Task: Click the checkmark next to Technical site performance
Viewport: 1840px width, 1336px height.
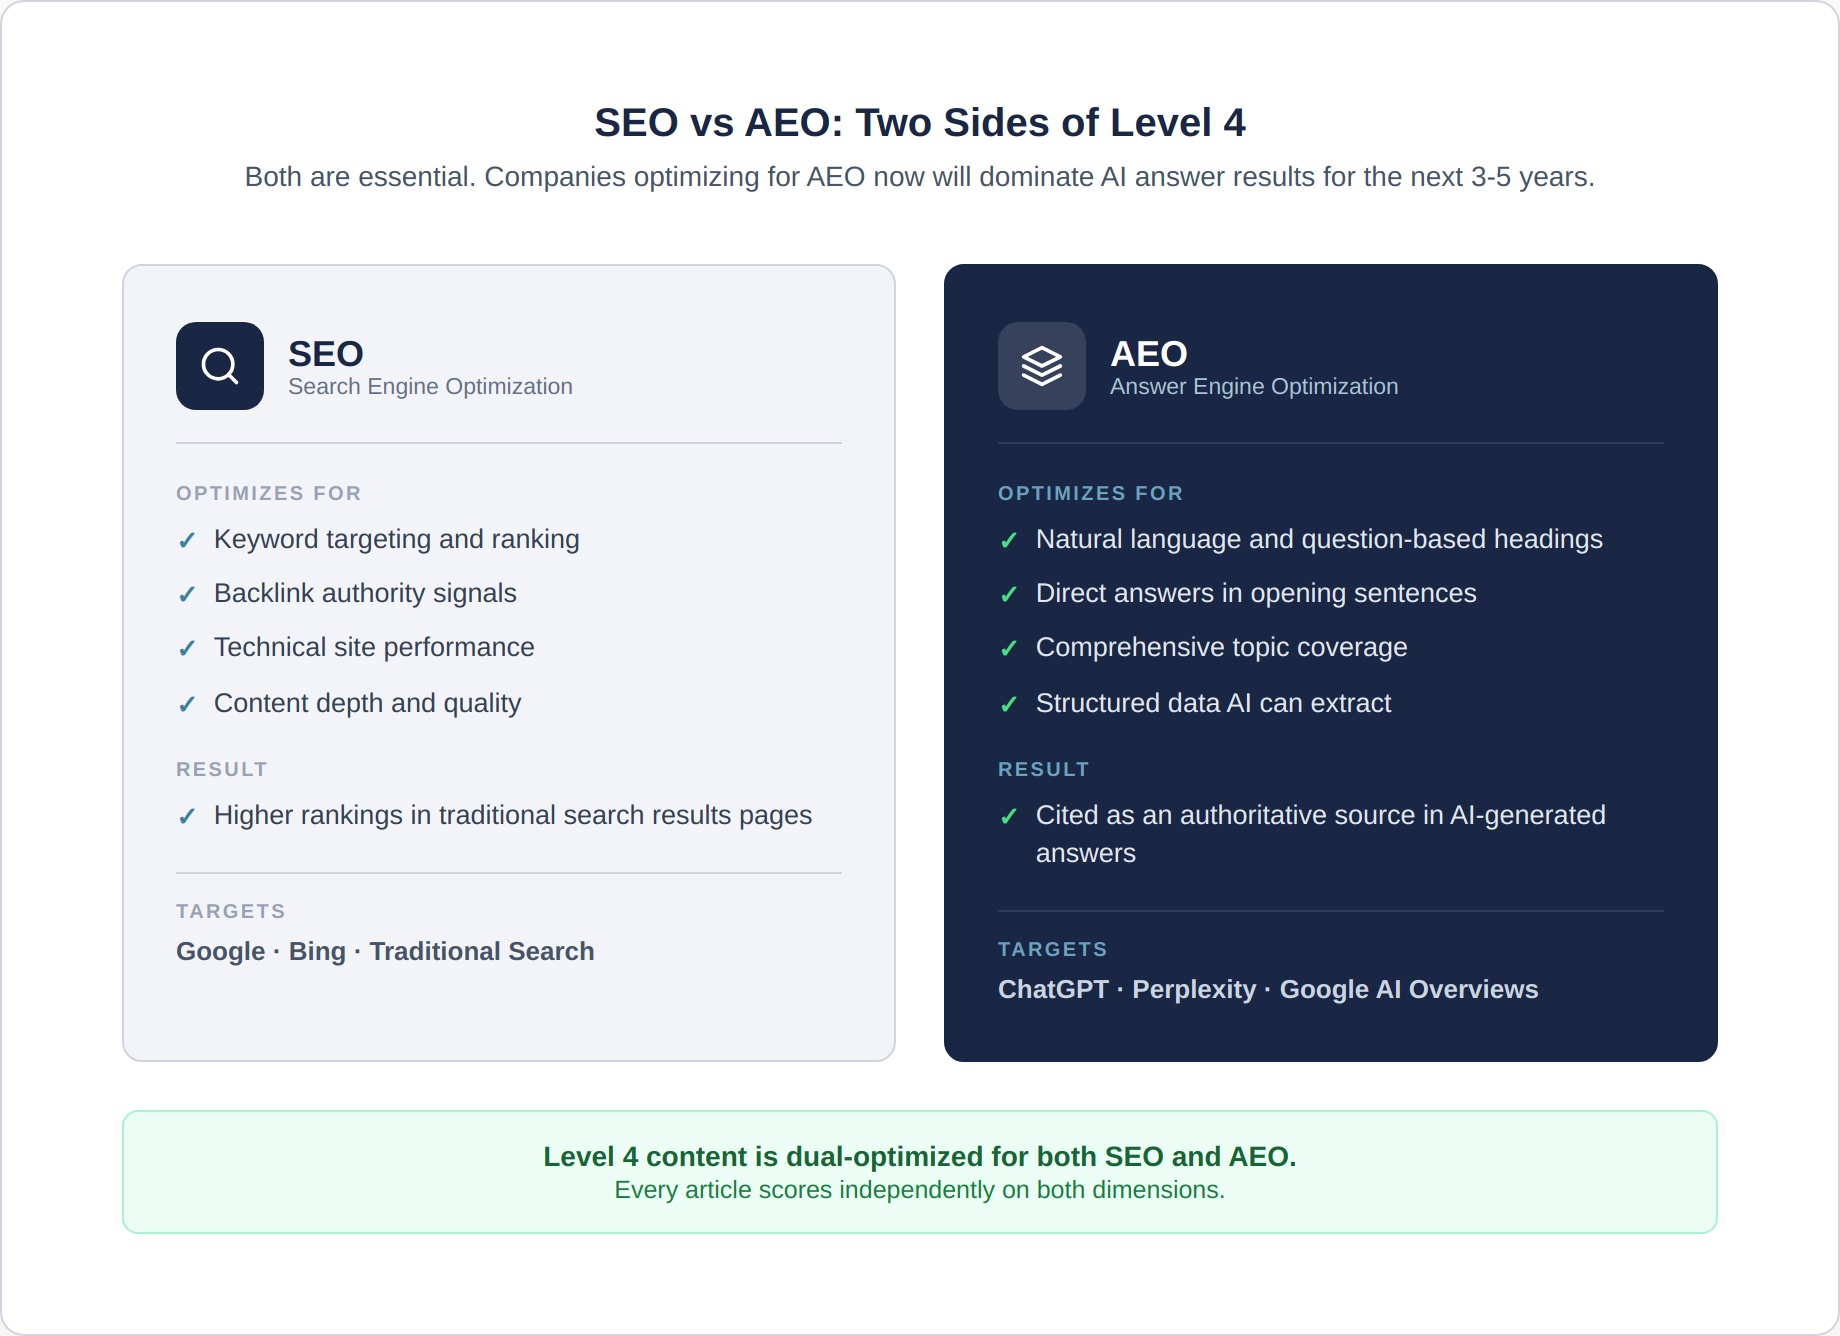Action: (x=187, y=649)
